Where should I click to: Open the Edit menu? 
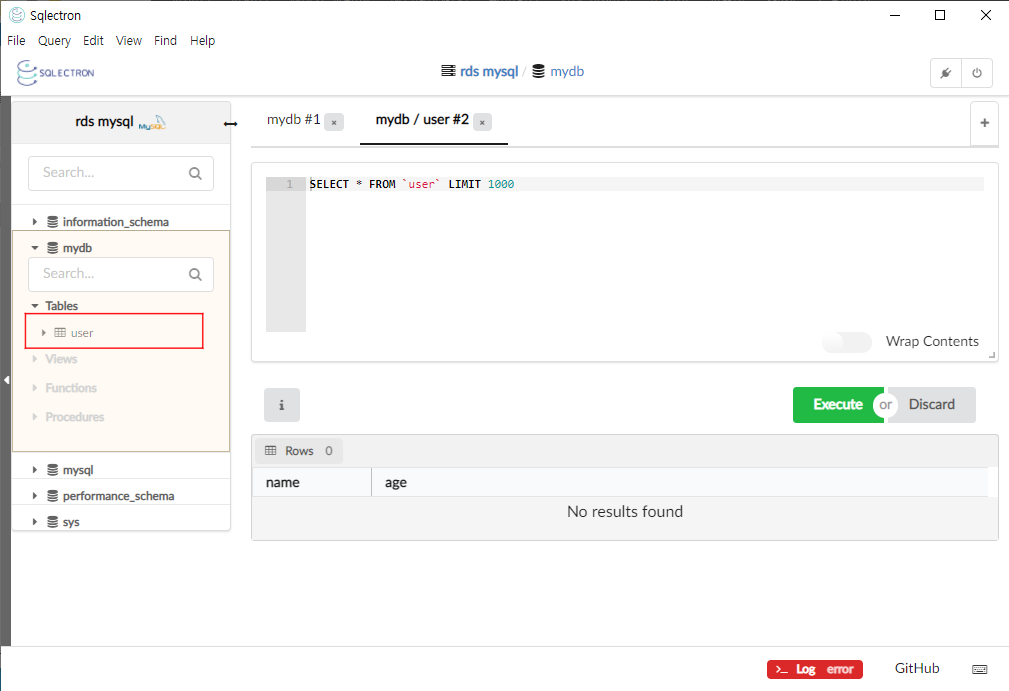pyautogui.click(x=93, y=41)
